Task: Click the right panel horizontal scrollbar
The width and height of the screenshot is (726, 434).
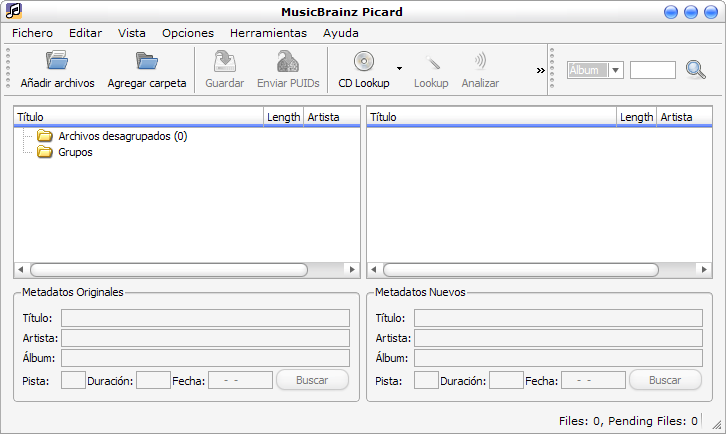Action: pos(520,270)
